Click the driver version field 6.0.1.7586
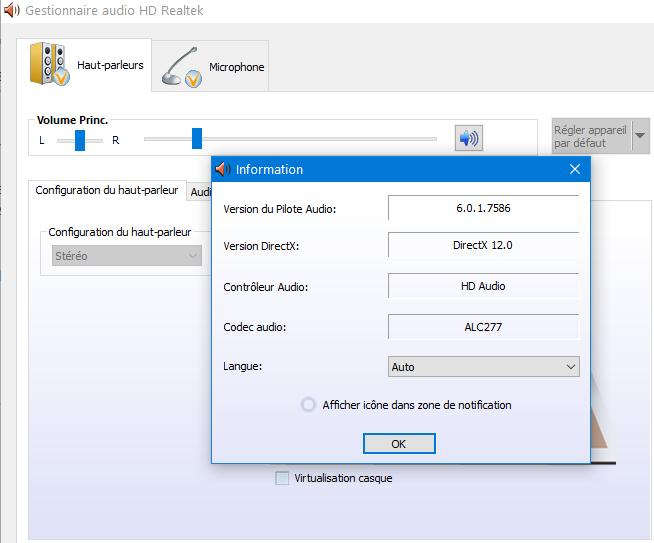Viewport: 654px width, 543px height. [x=484, y=208]
